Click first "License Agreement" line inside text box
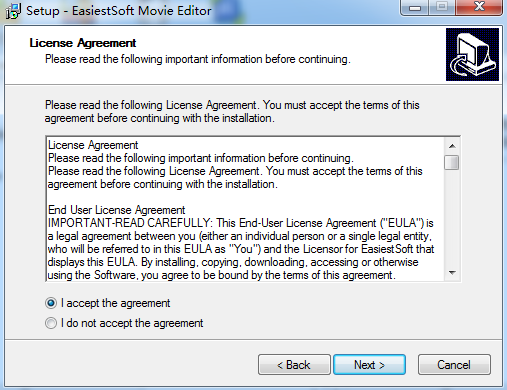The image size is (507, 390). (93, 145)
